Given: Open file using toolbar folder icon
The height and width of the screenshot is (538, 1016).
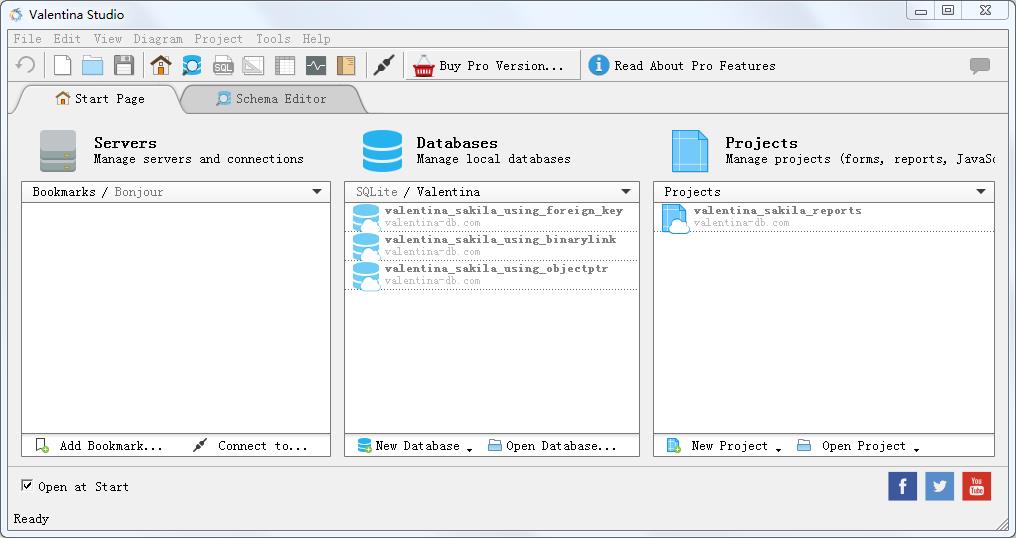Looking at the screenshot, I should coord(93,65).
